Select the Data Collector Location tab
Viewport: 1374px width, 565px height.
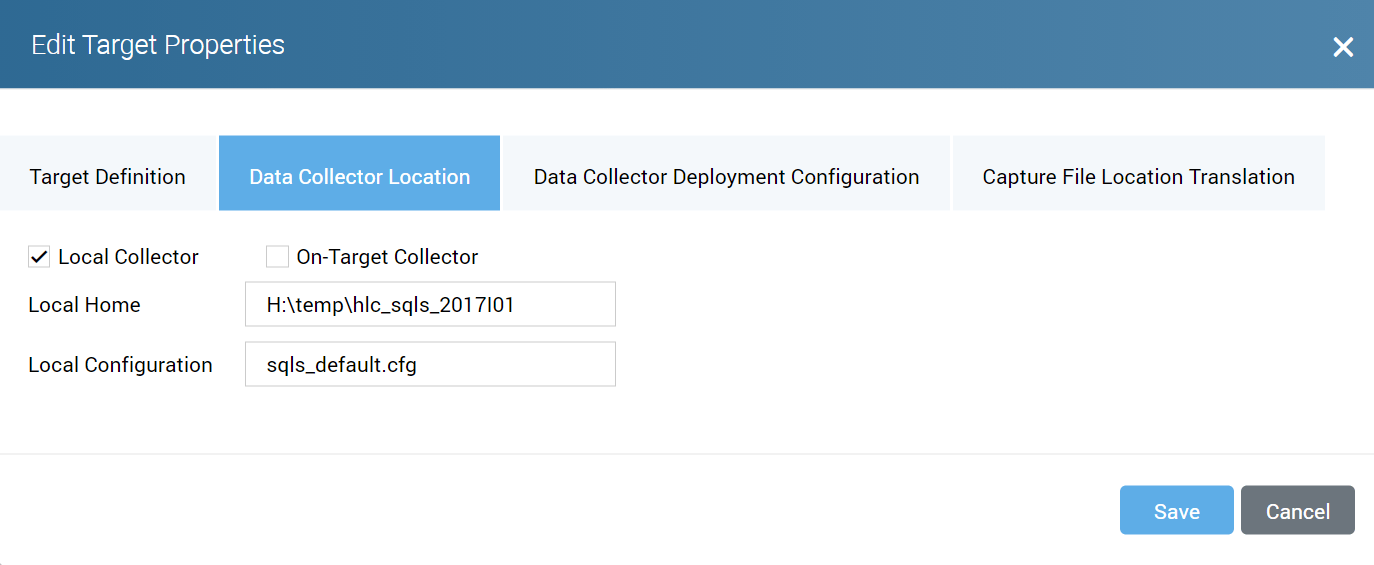pyautogui.click(x=359, y=177)
